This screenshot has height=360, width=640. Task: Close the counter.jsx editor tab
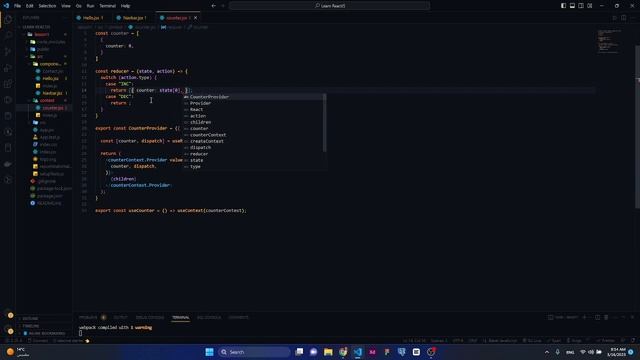tap(196, 18)
